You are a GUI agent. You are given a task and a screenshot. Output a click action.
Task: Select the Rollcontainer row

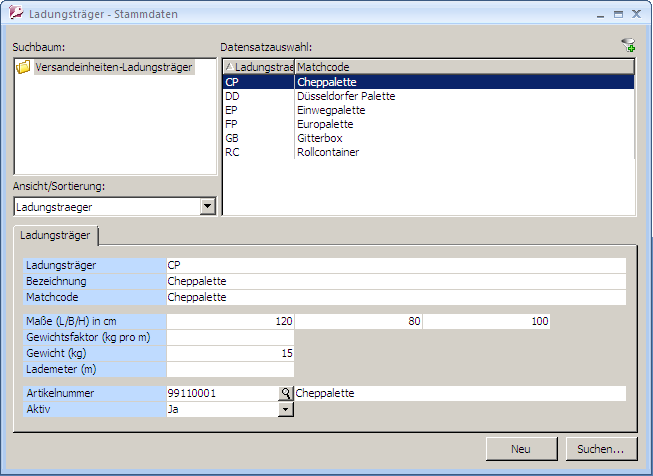coord(328,152)
